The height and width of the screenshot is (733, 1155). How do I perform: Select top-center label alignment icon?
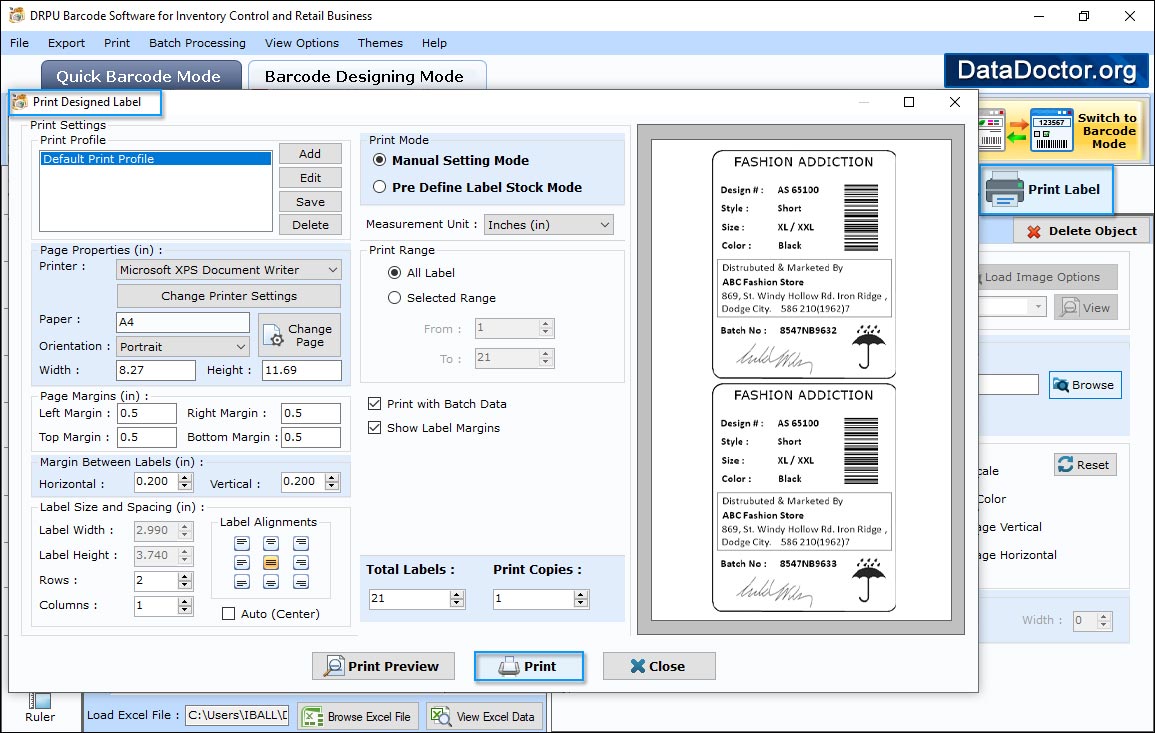pos(271,544)
